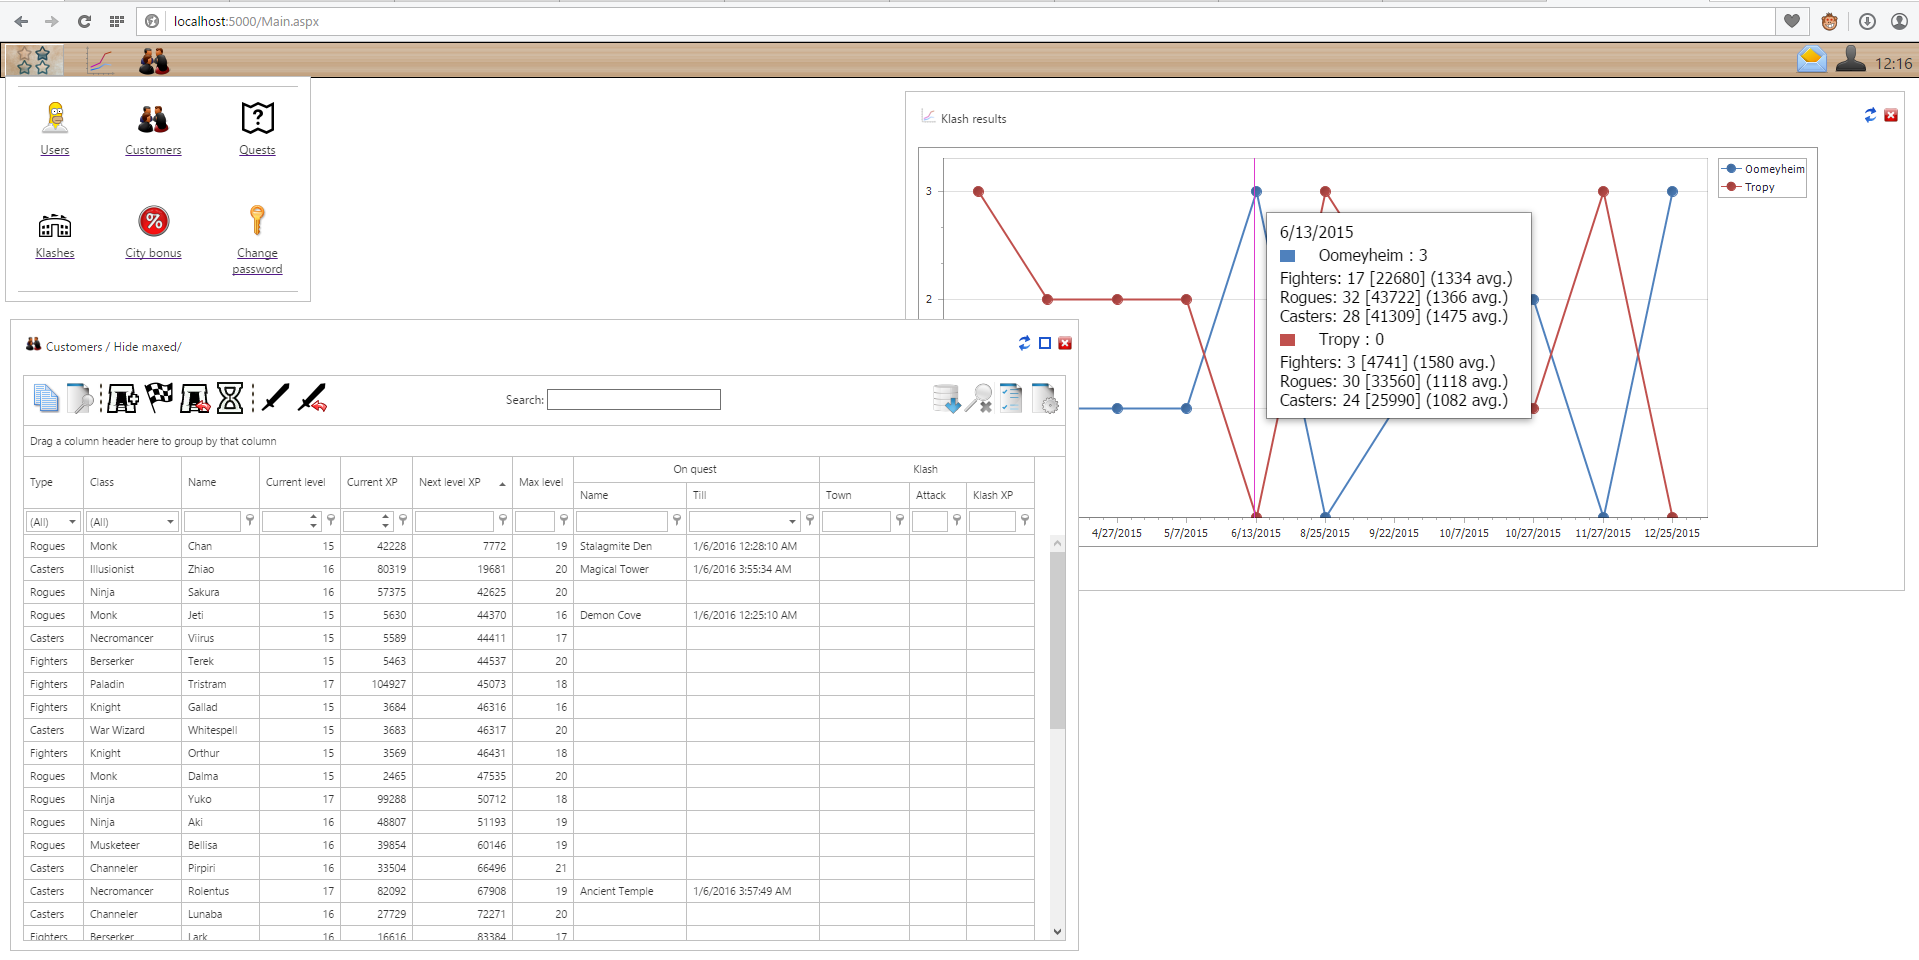
Task: Click the magnifier with X clear-filter icon
Action: [x=978, y=398]
